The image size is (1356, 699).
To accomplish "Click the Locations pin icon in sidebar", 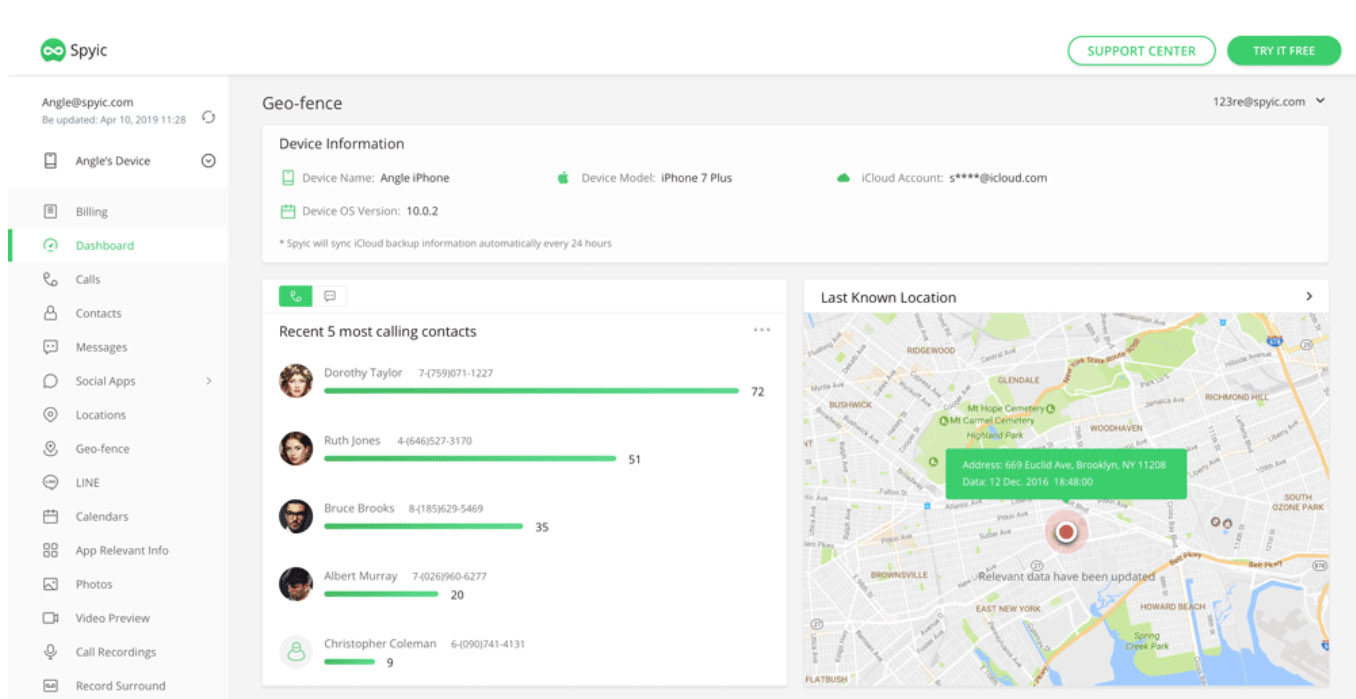I will [x=50, y=415].
